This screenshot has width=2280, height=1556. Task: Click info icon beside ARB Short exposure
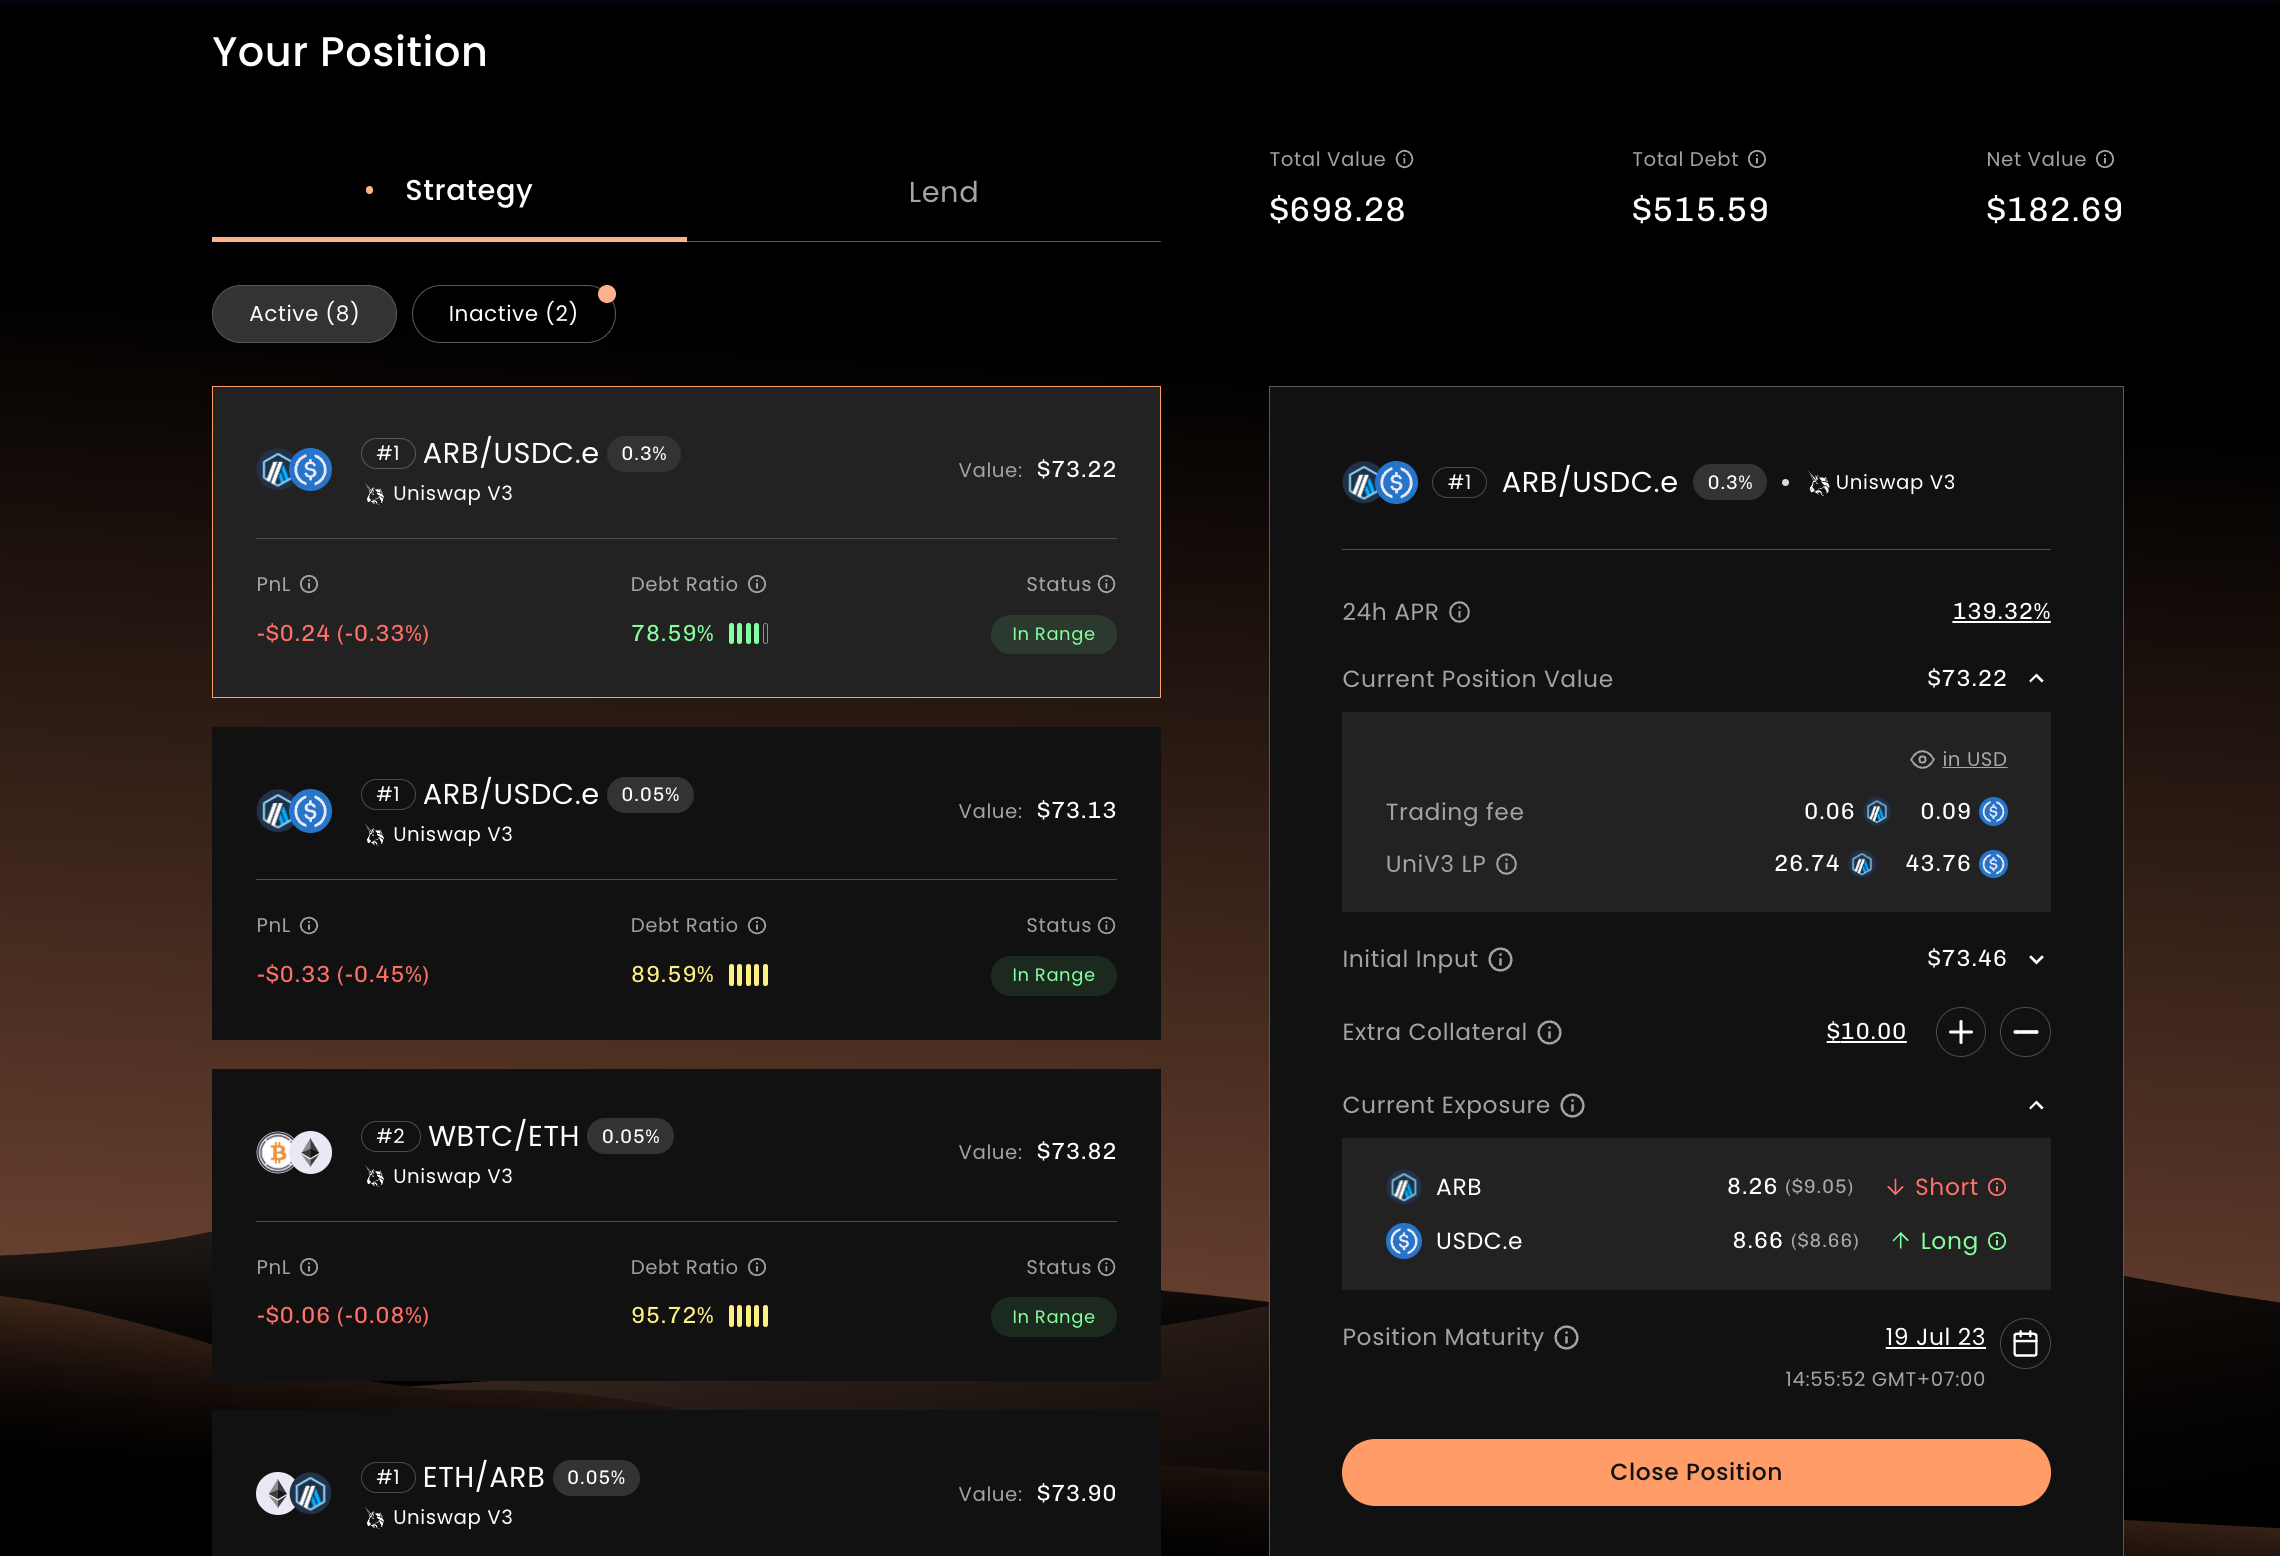(x=1997, y=1187)
